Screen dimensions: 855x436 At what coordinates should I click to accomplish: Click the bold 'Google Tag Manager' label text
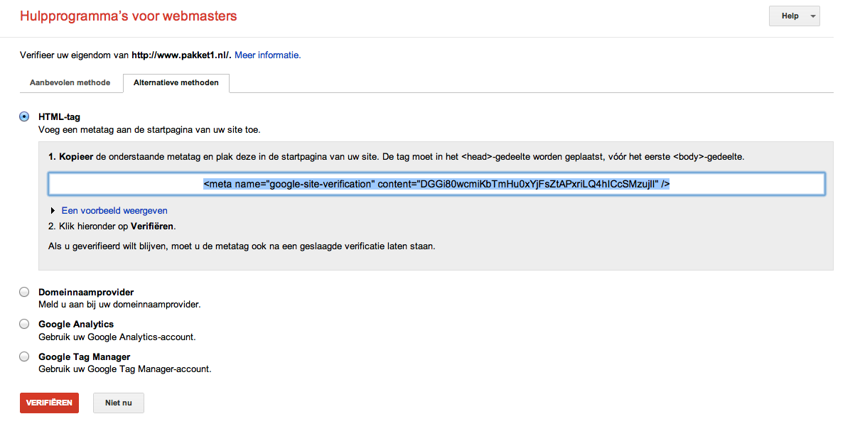84,356
